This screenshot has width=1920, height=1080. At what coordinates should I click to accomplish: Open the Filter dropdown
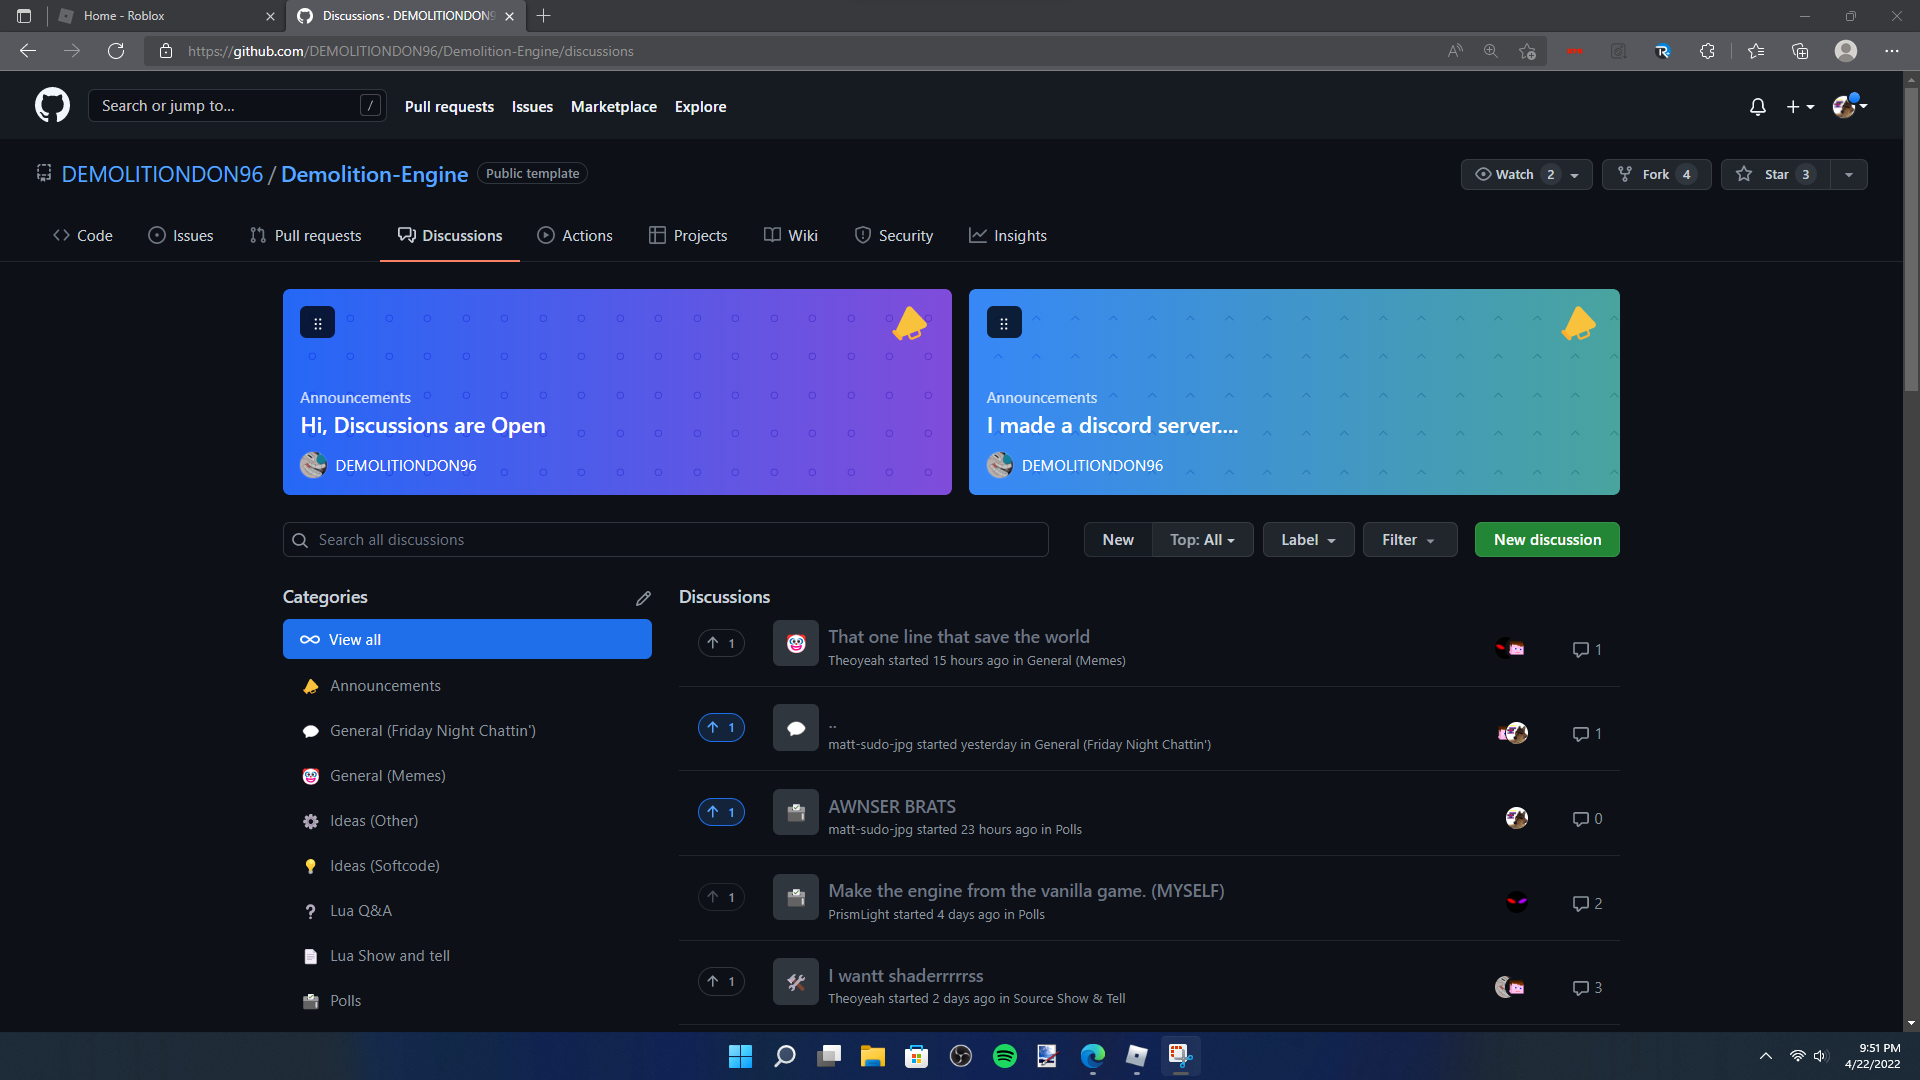tap(1409, 540)
